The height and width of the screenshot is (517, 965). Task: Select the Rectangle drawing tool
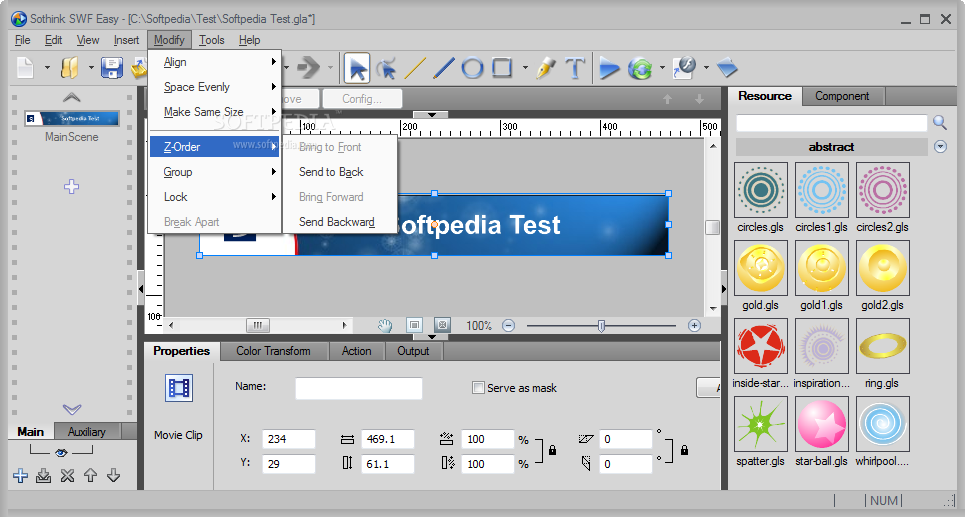click(502, 67)
